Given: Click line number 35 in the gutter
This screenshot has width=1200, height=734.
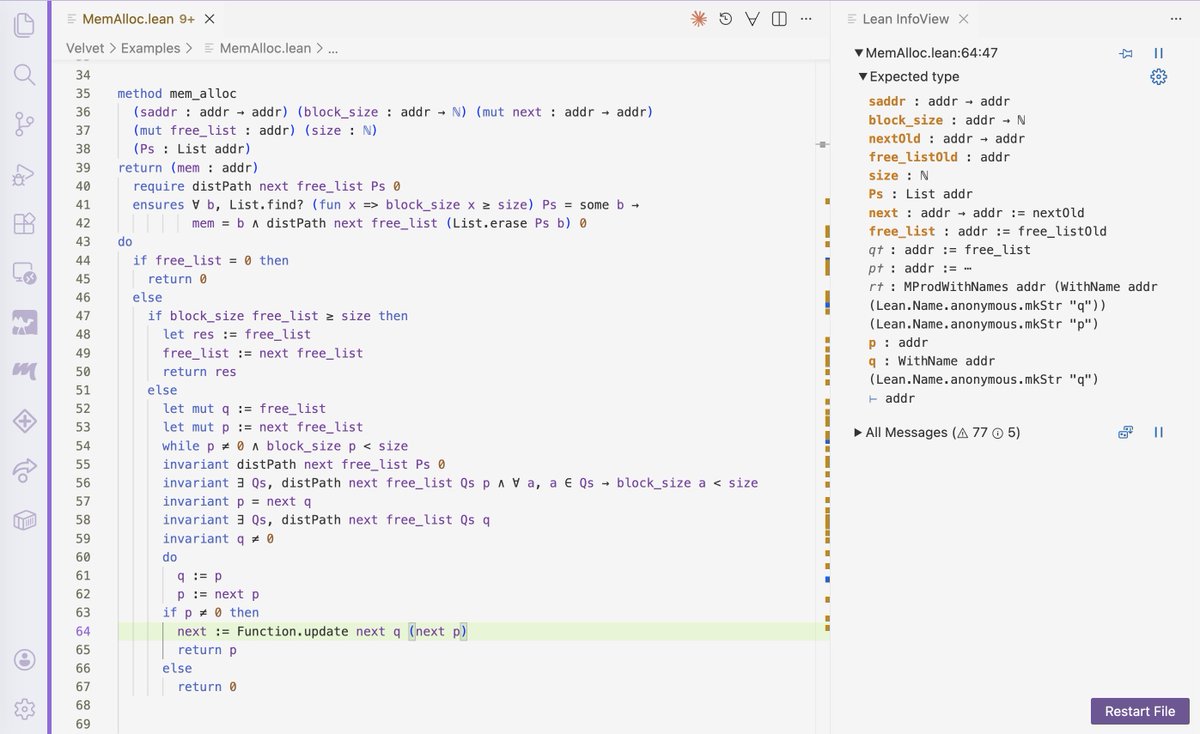Looking at the screenshot, I should click(x=82, y=93).
